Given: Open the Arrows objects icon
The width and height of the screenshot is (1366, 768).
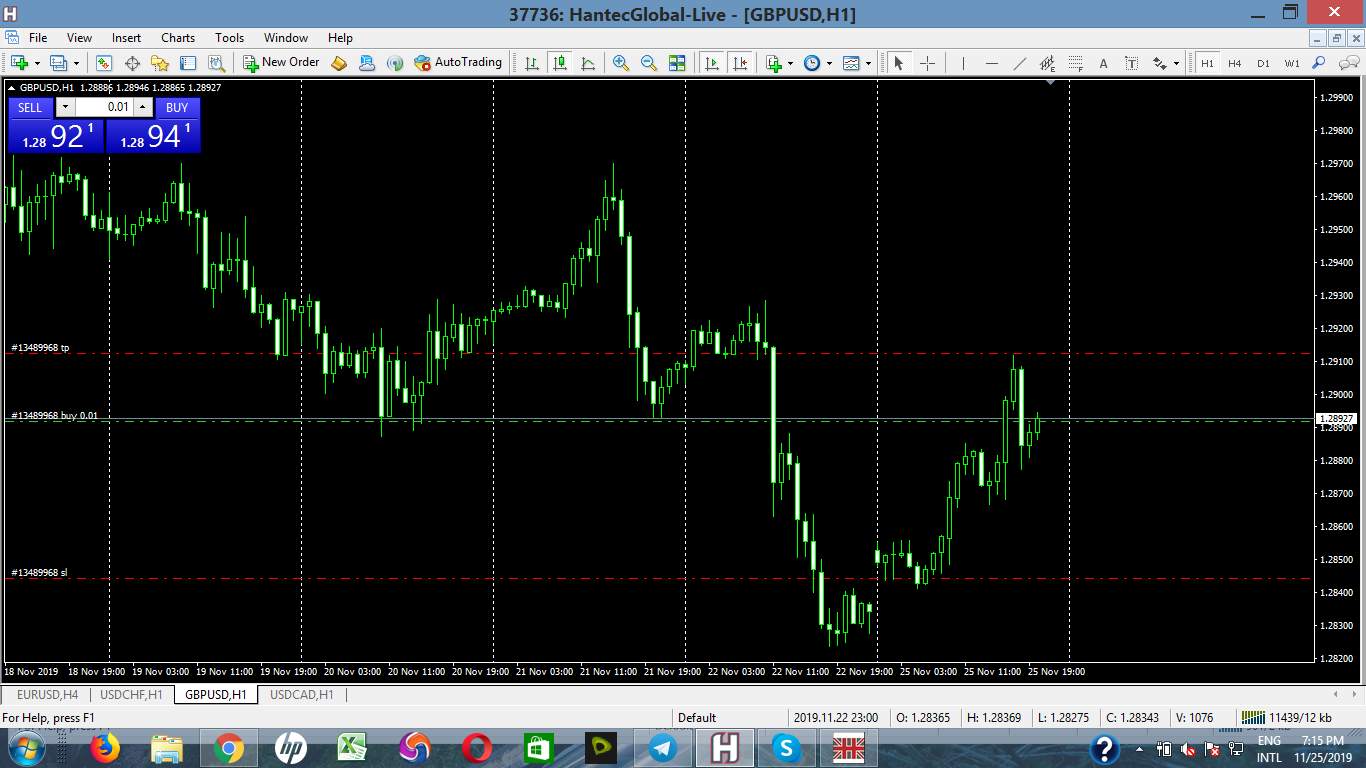Looking at the screenshot, I should click(x=1159, y=63).
